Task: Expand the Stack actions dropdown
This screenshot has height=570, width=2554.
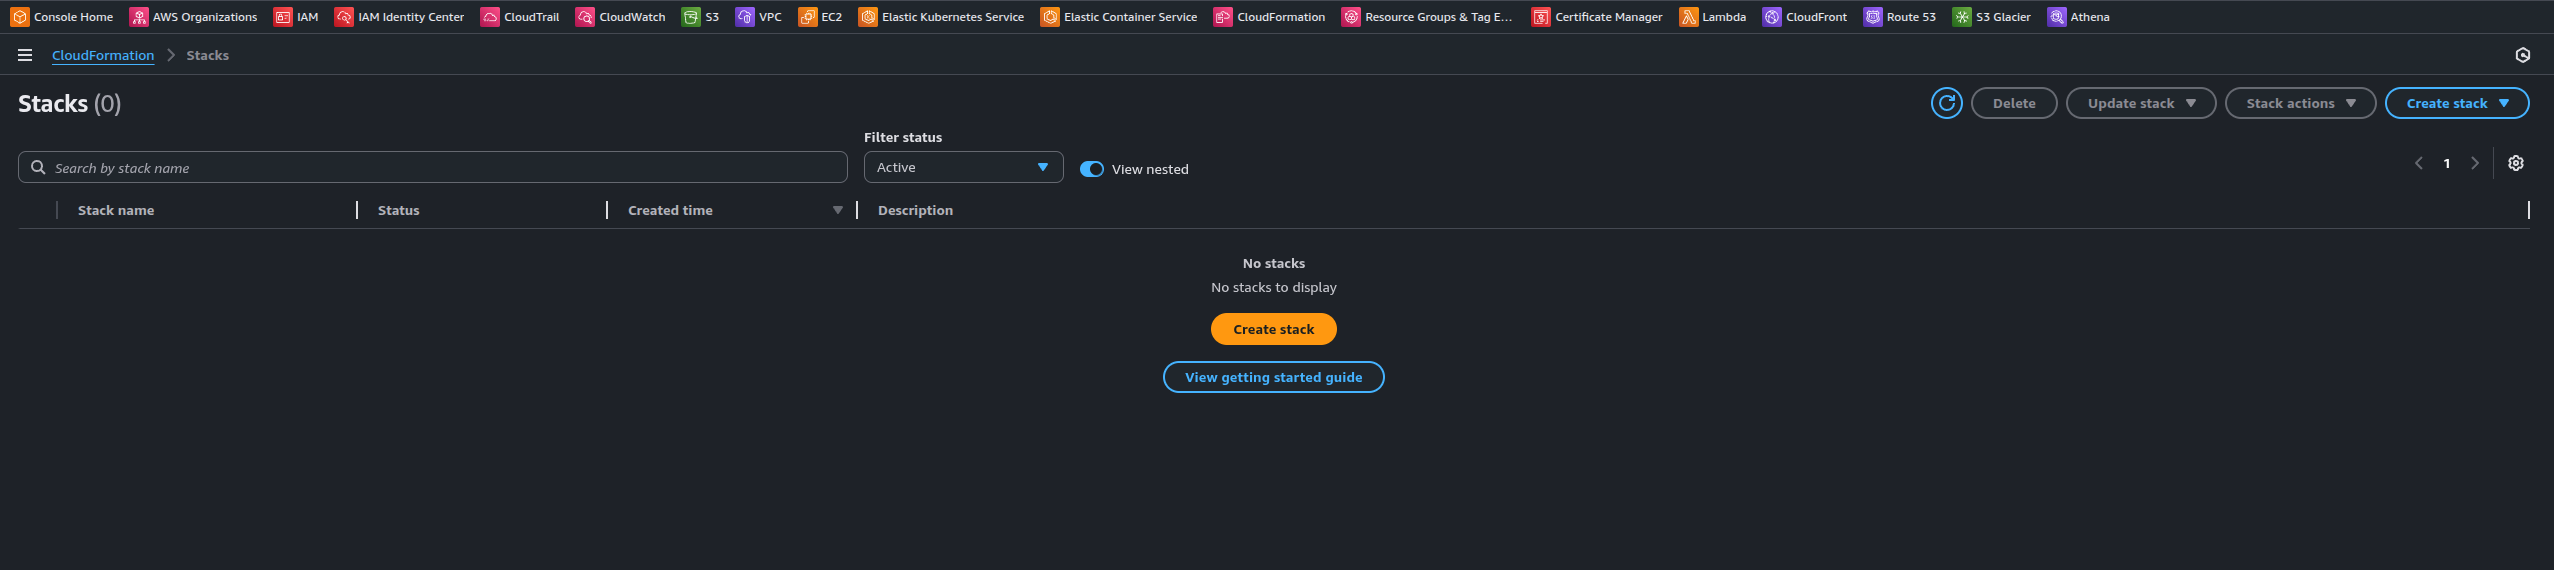Action: coord(2299,103)
